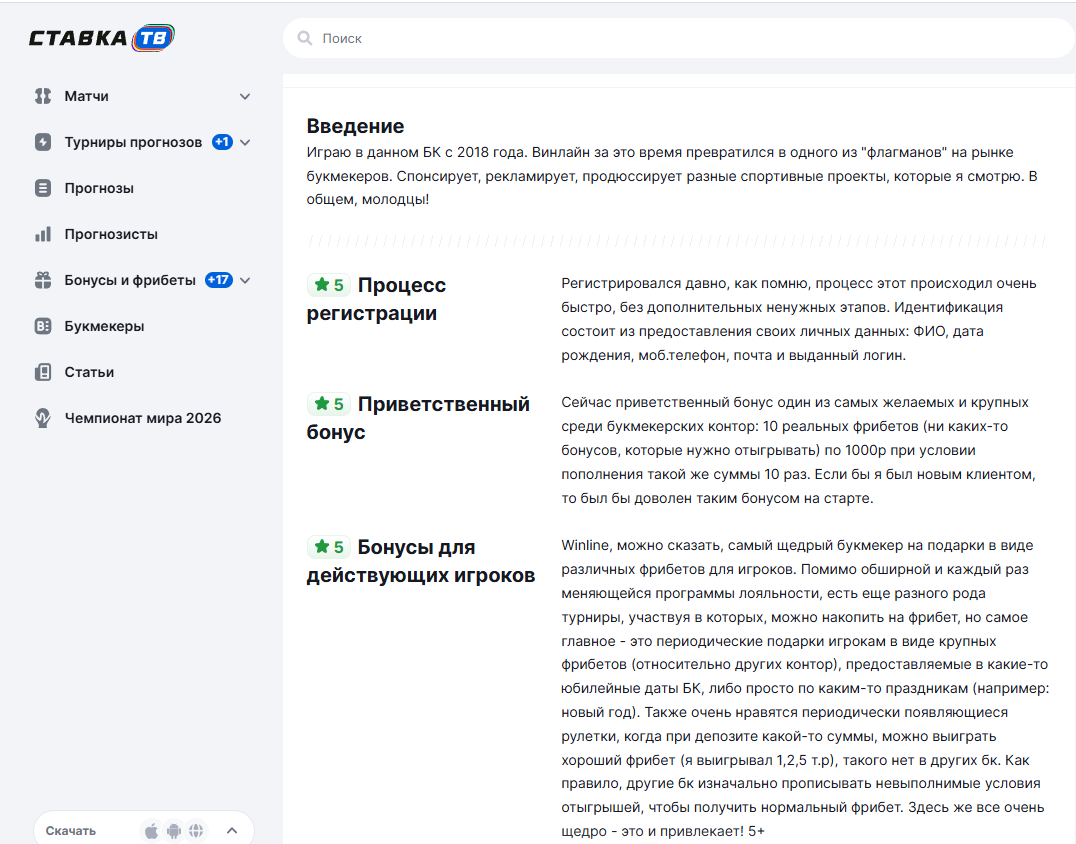This screenshot has width=1076, height=844.
Task: Click the +17 badge near Бонусы и фрибеты
Action: (219, 280)
